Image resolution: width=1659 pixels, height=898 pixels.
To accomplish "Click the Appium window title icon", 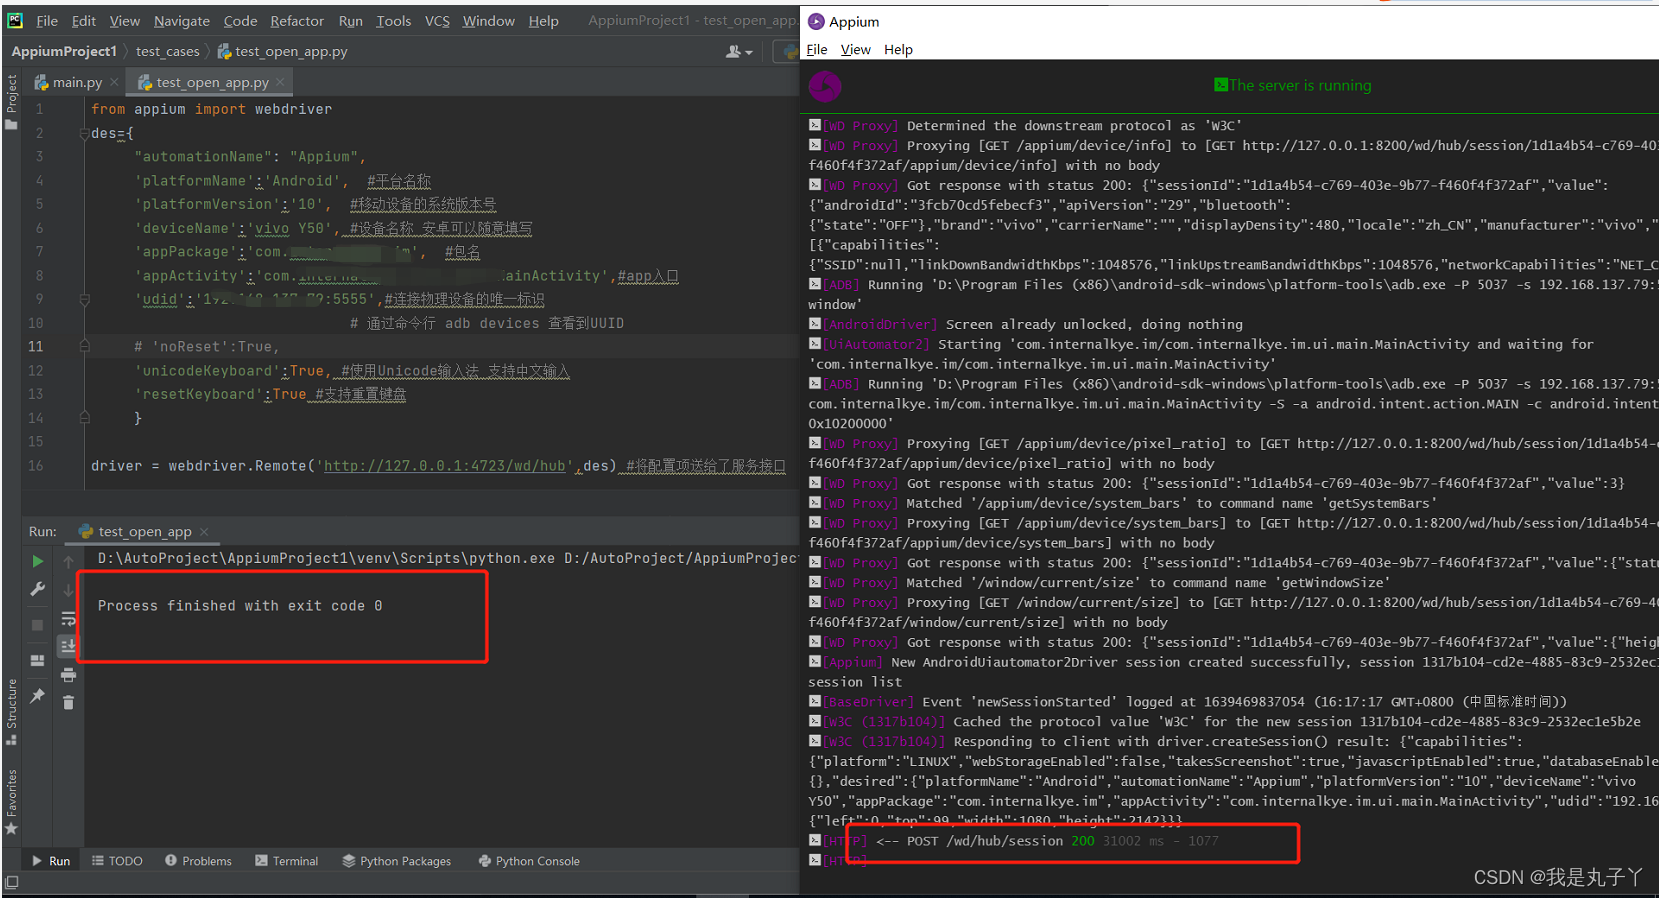I will [817, 21].
